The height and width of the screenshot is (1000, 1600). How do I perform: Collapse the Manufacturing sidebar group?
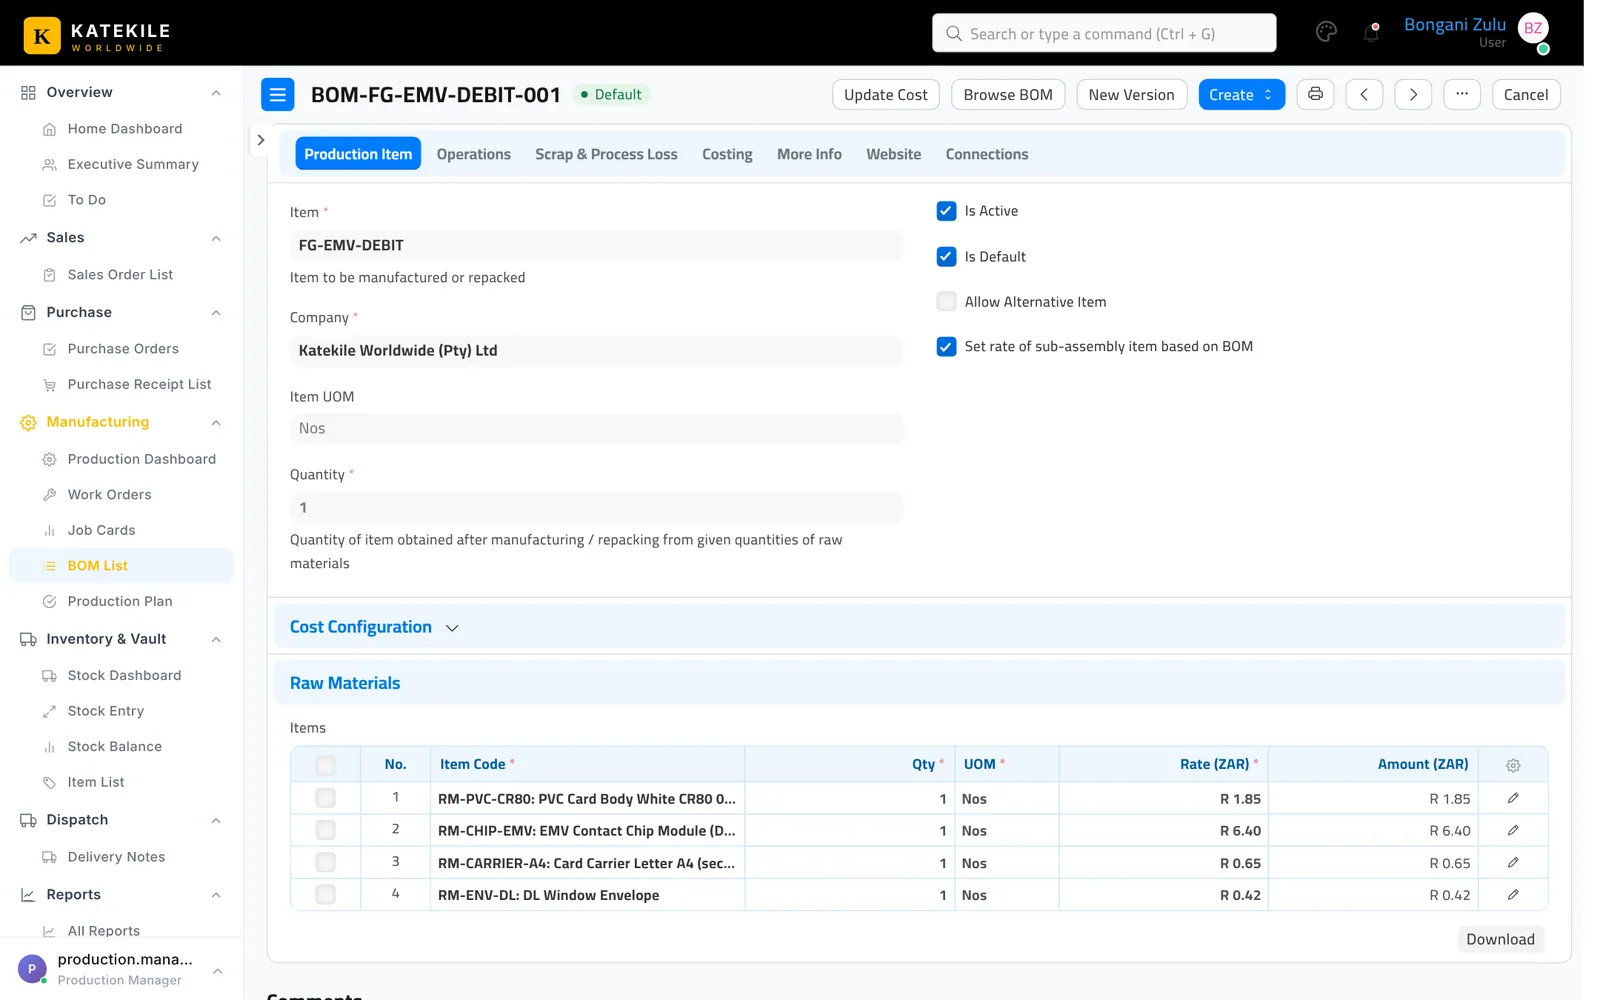pyautogui.click(x=216, y=423)
